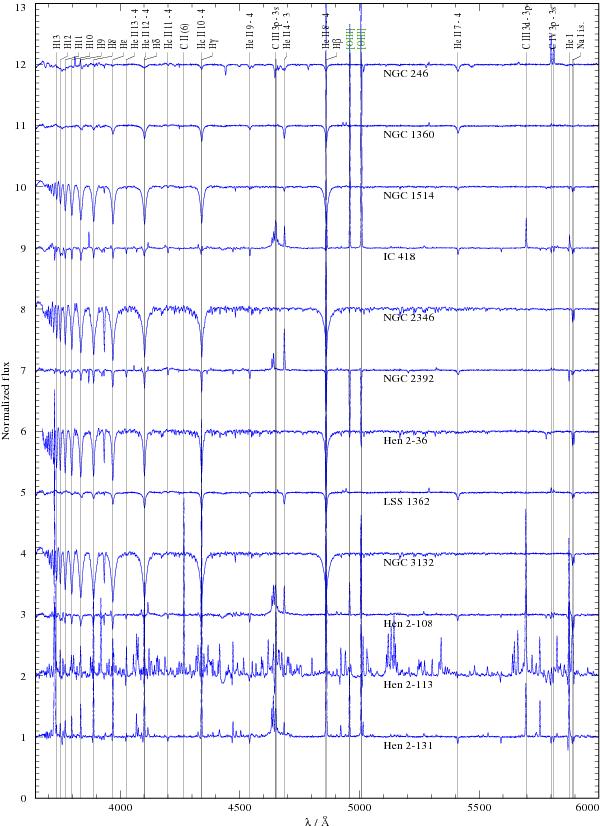
Task: Select the LSS 1362 spectrum label
Action: click(x=407, y=501)
